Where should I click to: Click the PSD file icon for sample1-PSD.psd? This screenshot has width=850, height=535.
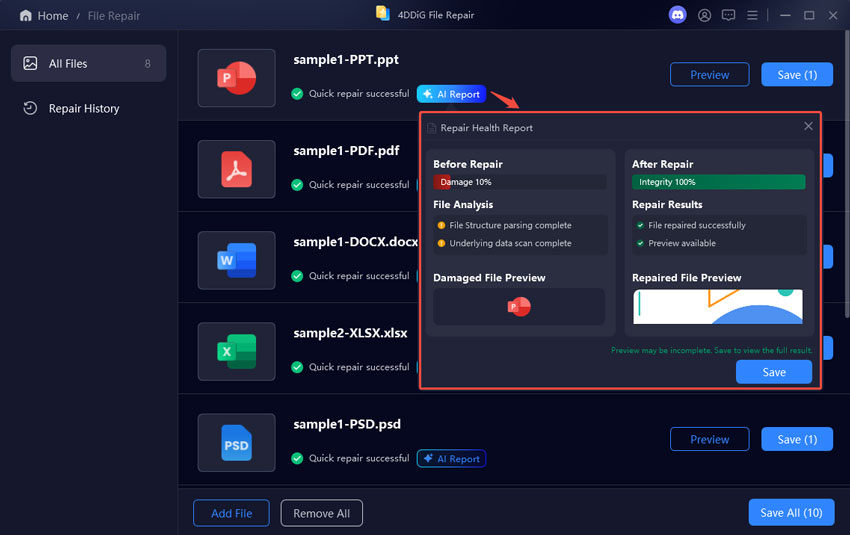coord(236,443)
